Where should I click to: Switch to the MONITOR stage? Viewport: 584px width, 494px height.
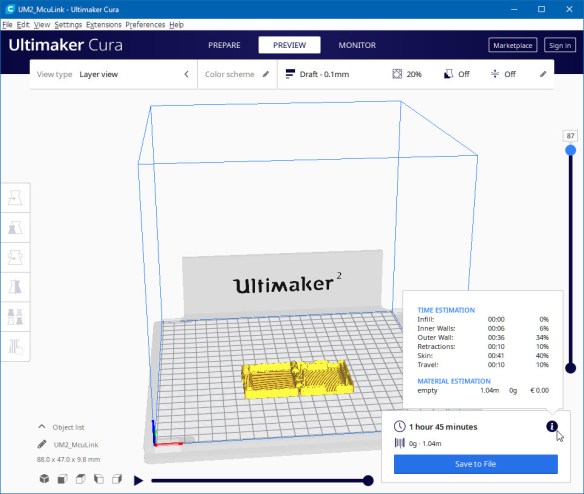point(357,45)
